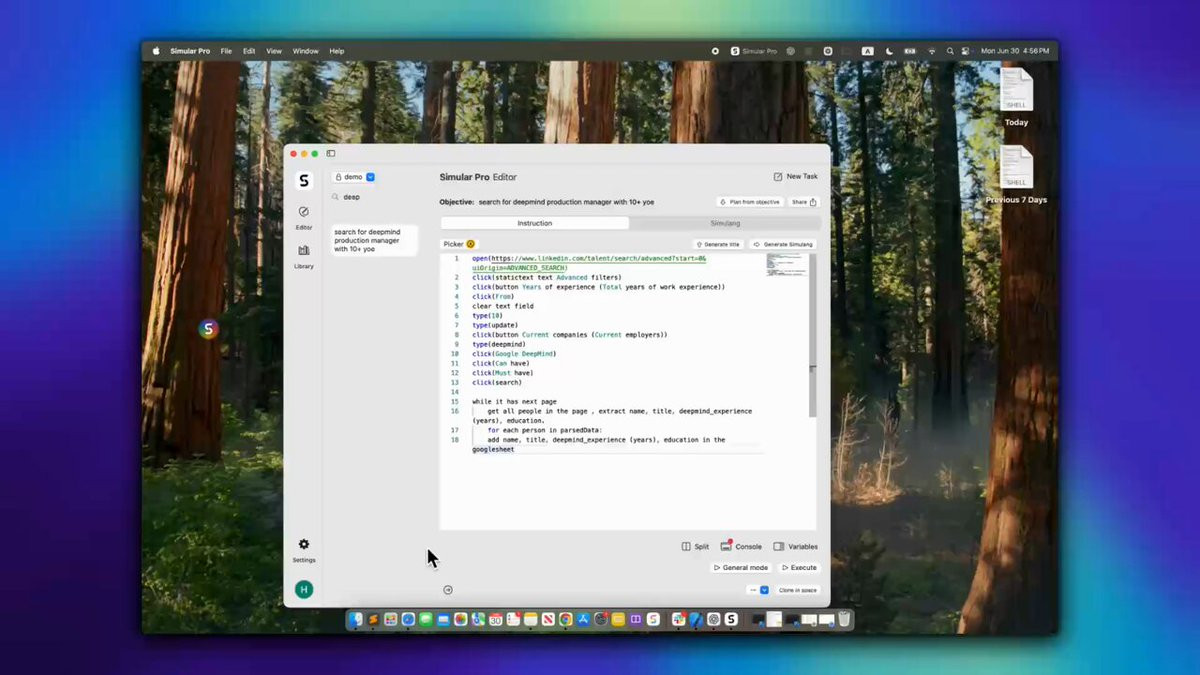Toggle the sidebar panel icon in title bar
Screen dimensions: 1200x675
(331, 153)
